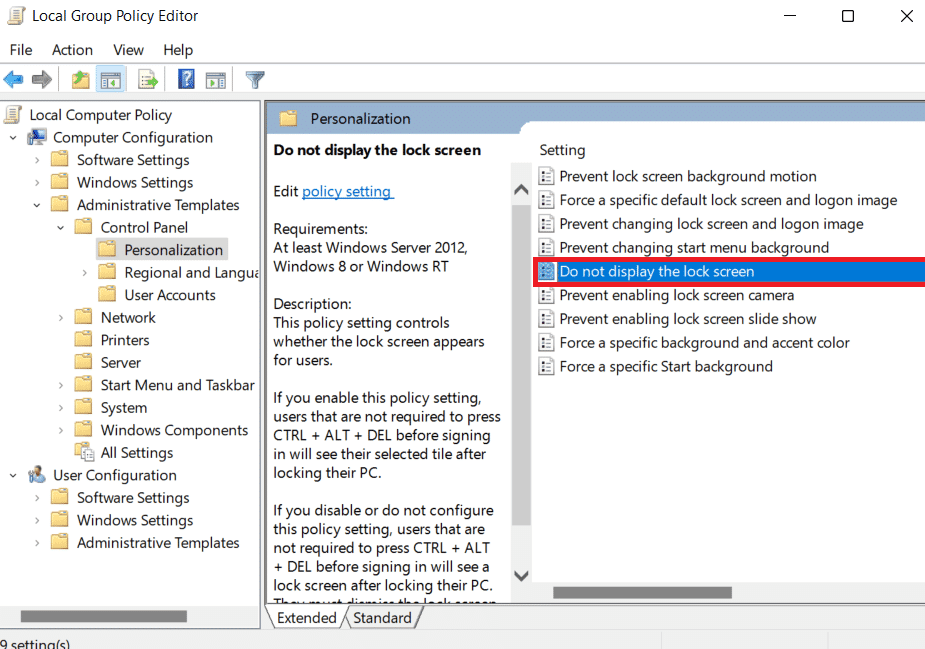
Task: Expand Software Settings under User Configuration
Action: point(37,498)
